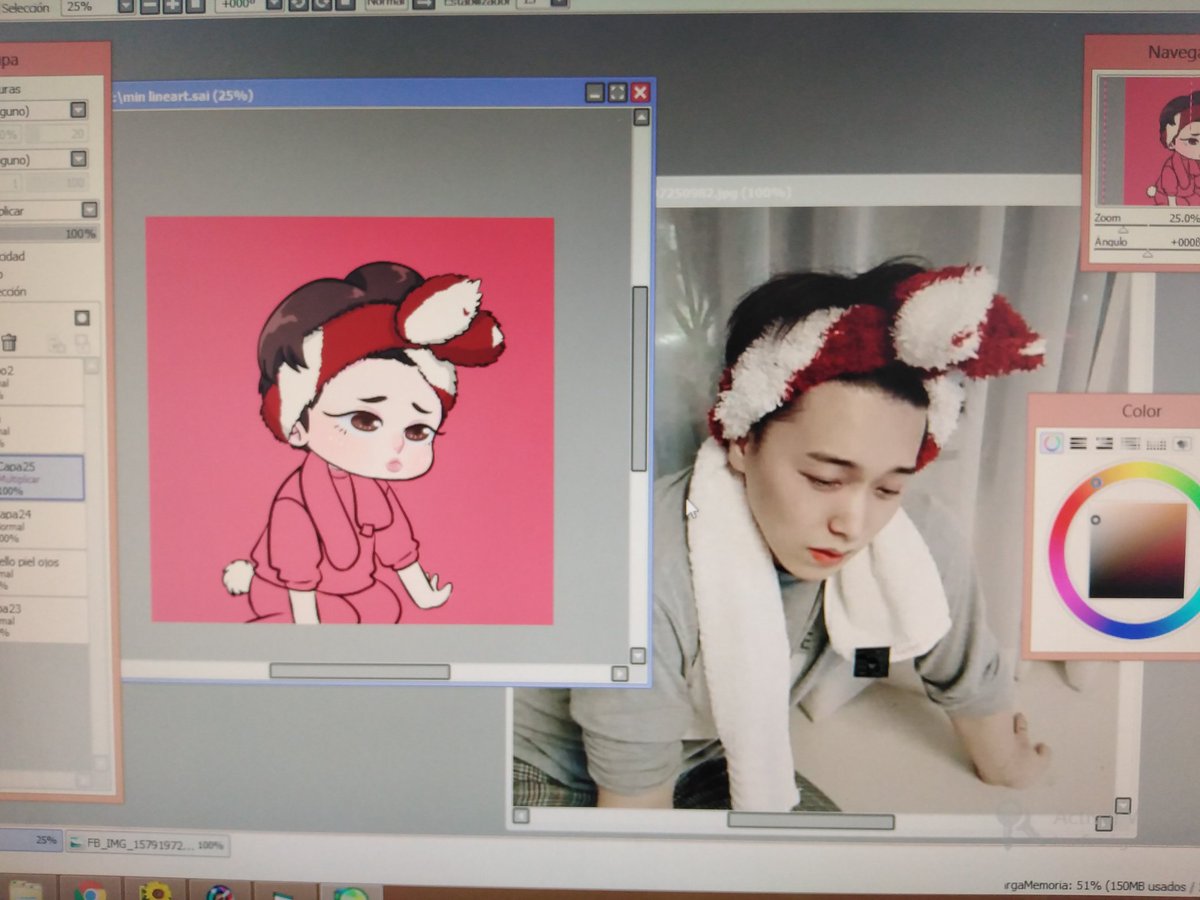Open Chrome from the Windows taskbar
The image size is (1200, 900).
pos(90,891)
